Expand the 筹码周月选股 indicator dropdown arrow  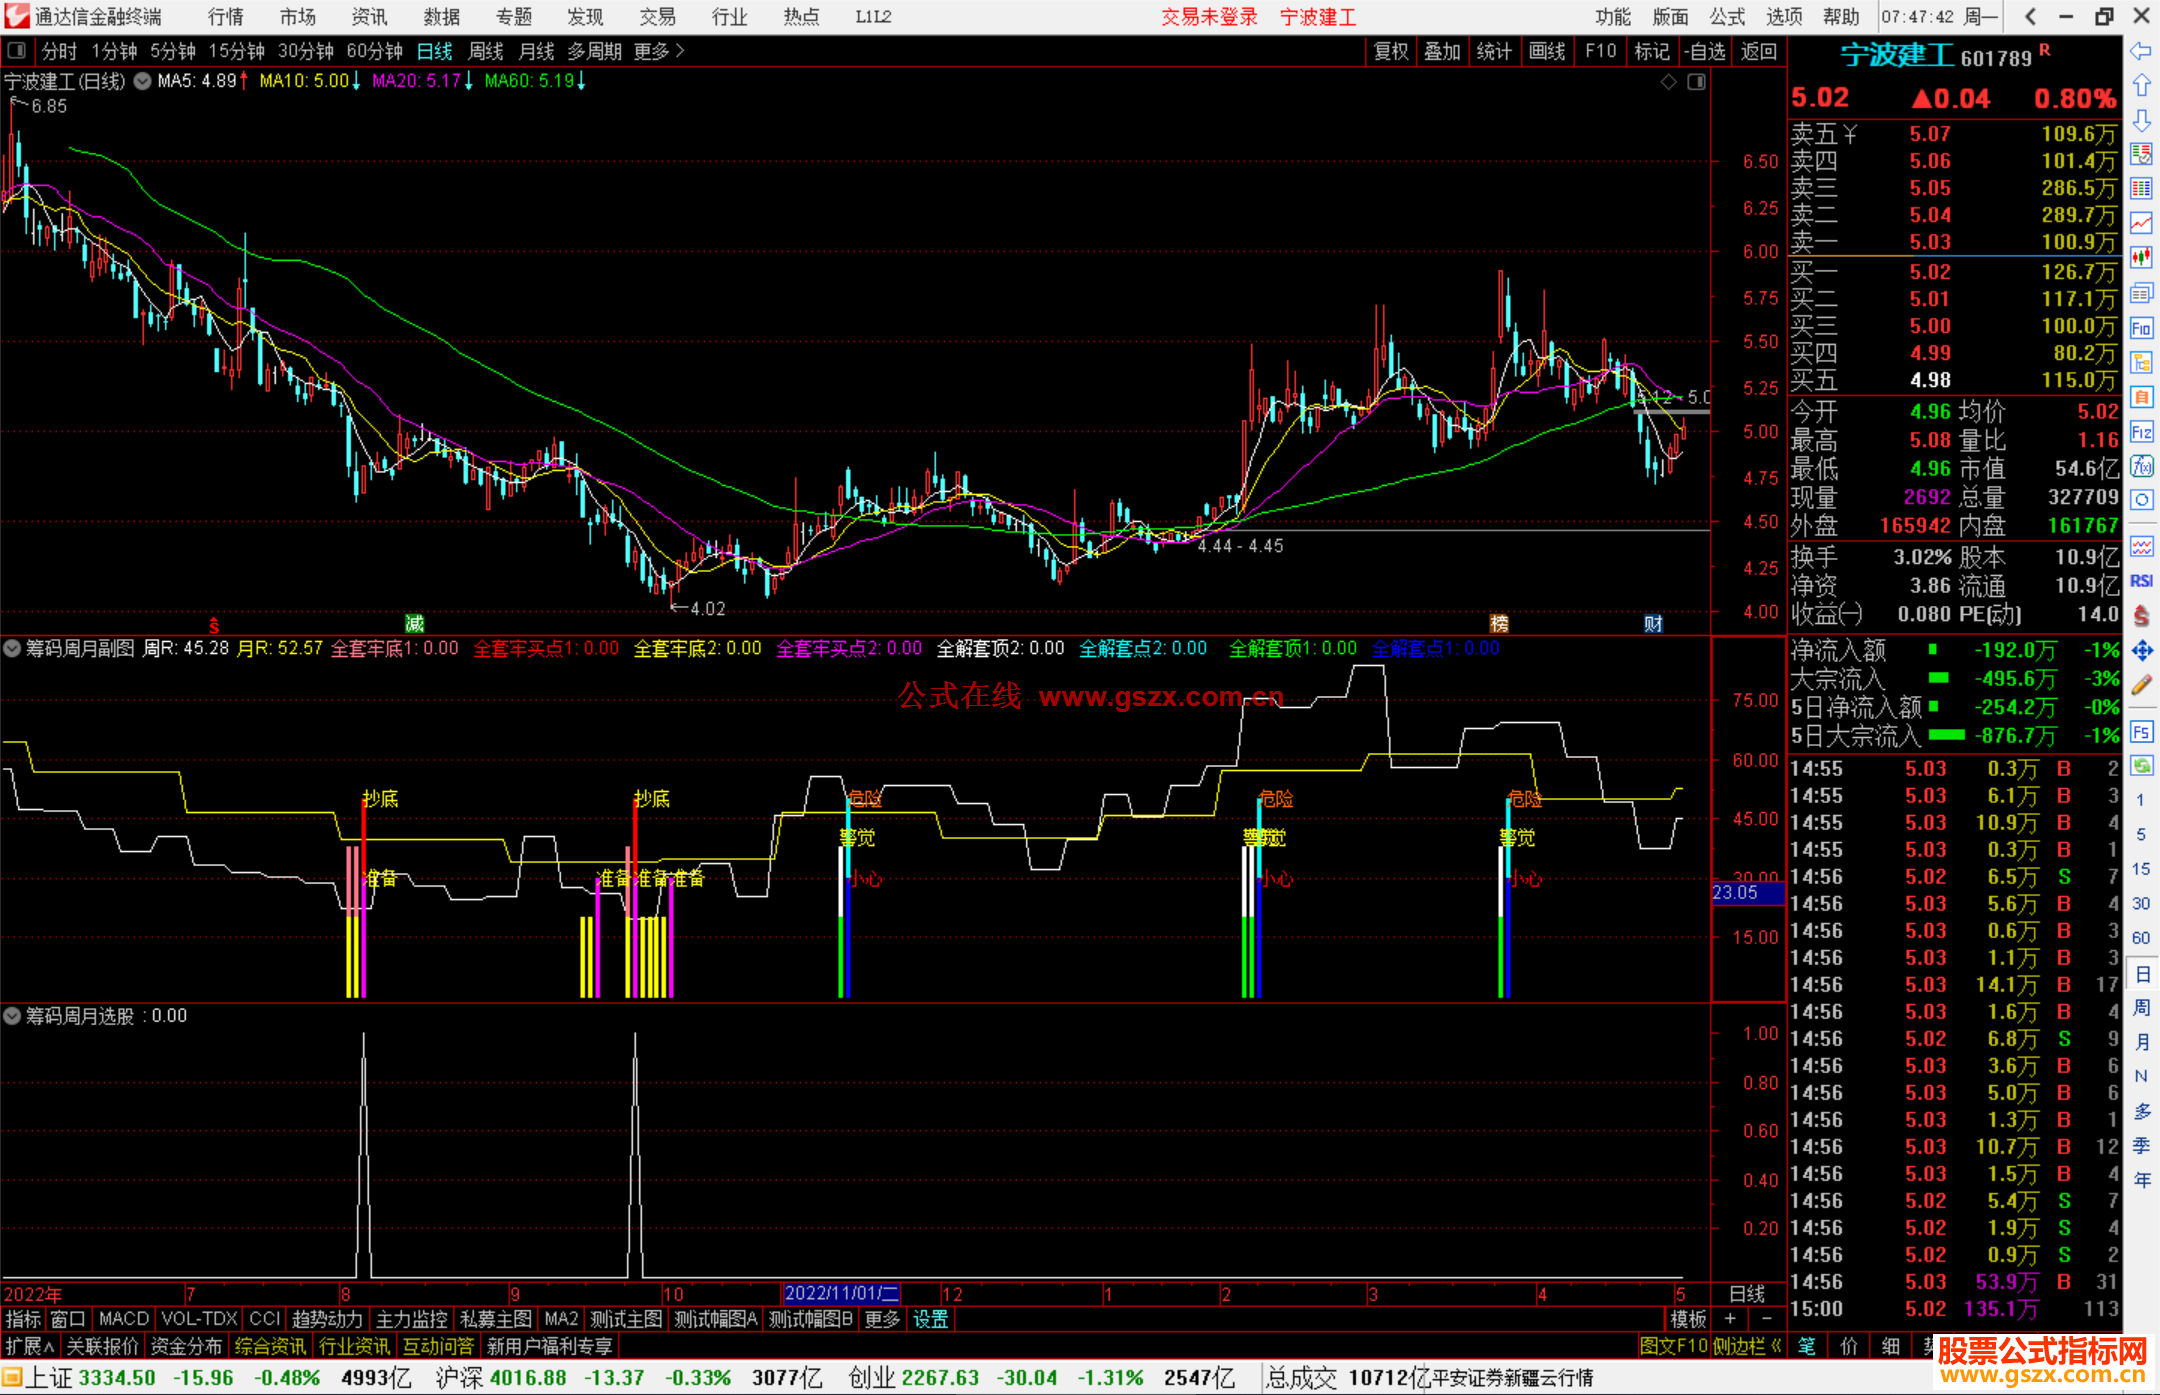point(12,1016)
